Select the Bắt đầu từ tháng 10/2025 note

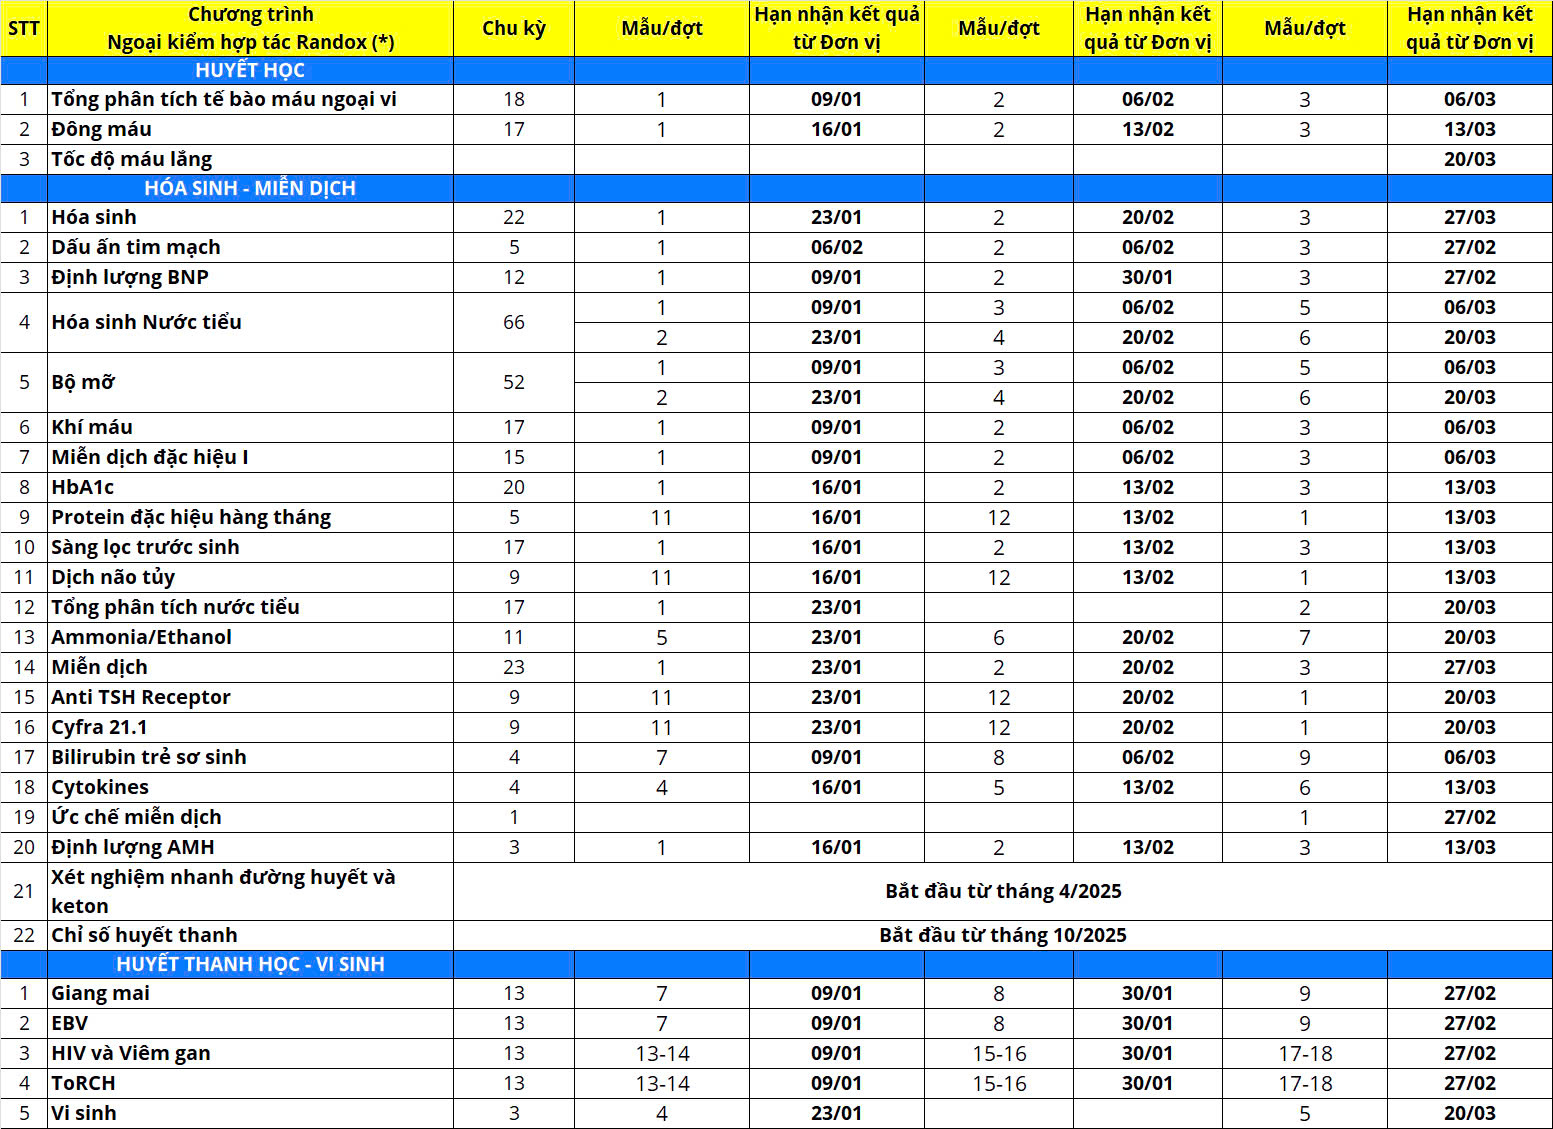1002,935
